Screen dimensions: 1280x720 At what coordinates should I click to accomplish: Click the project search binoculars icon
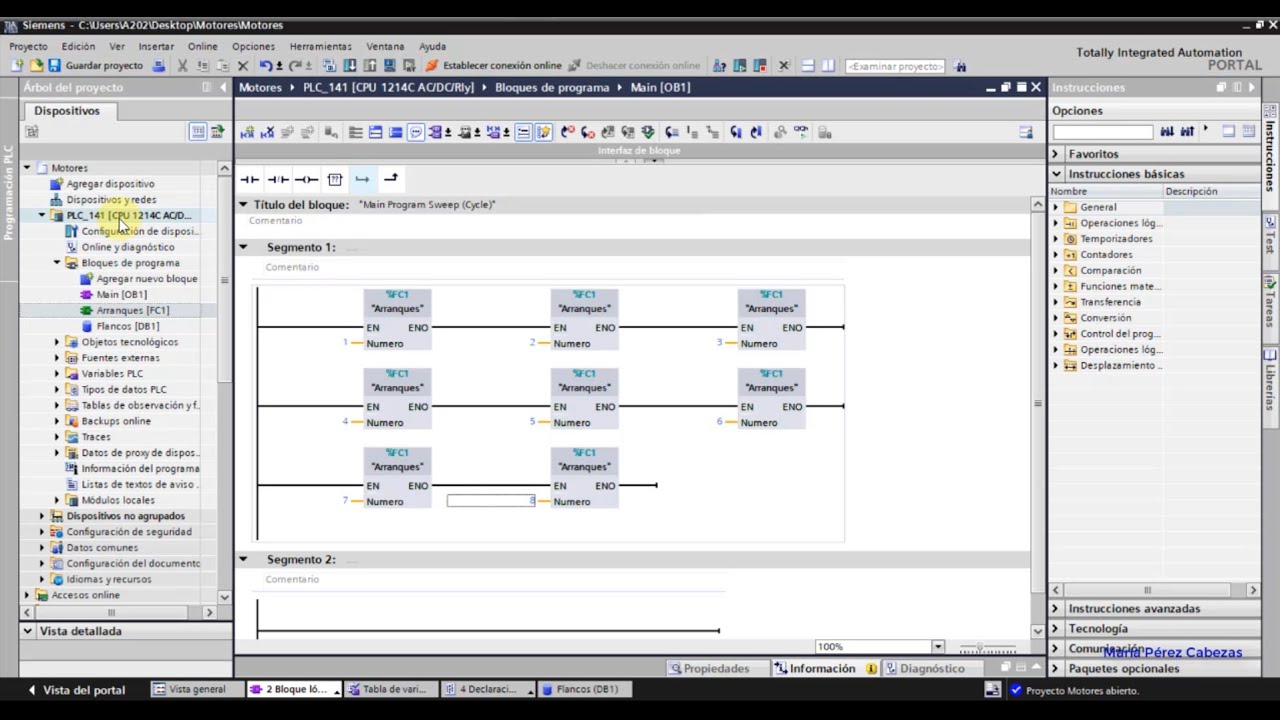[x=960, y=66]
